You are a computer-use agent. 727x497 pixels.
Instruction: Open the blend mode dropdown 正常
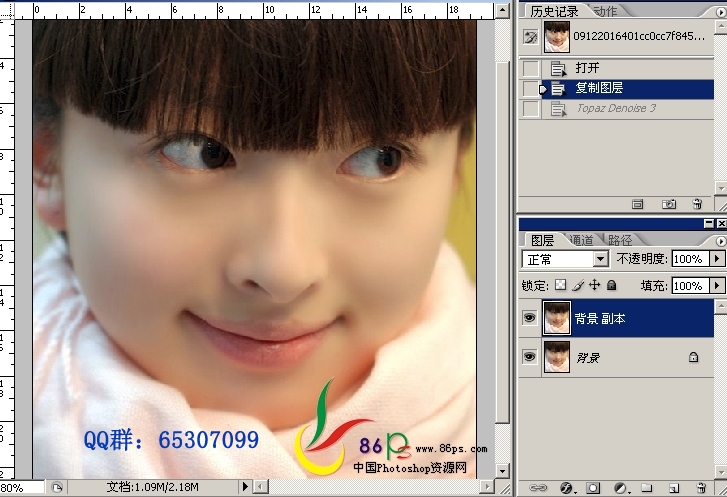pyautogui.click(x=565, y=259)
